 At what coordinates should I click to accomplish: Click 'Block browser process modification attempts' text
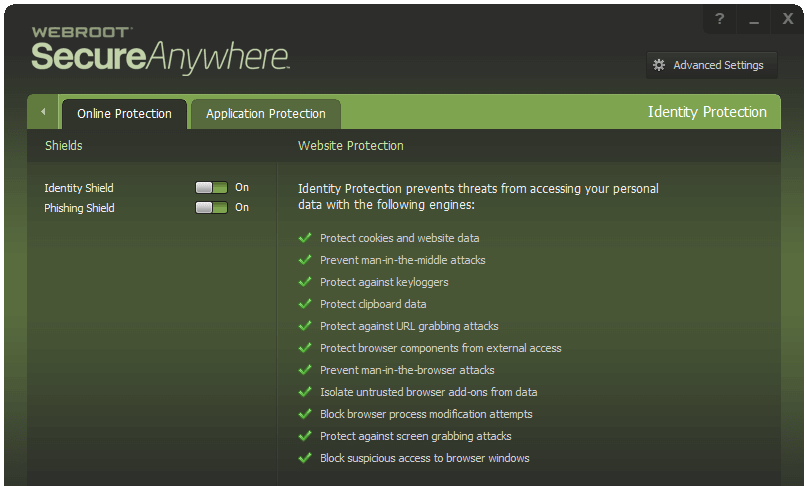(426, 414)
